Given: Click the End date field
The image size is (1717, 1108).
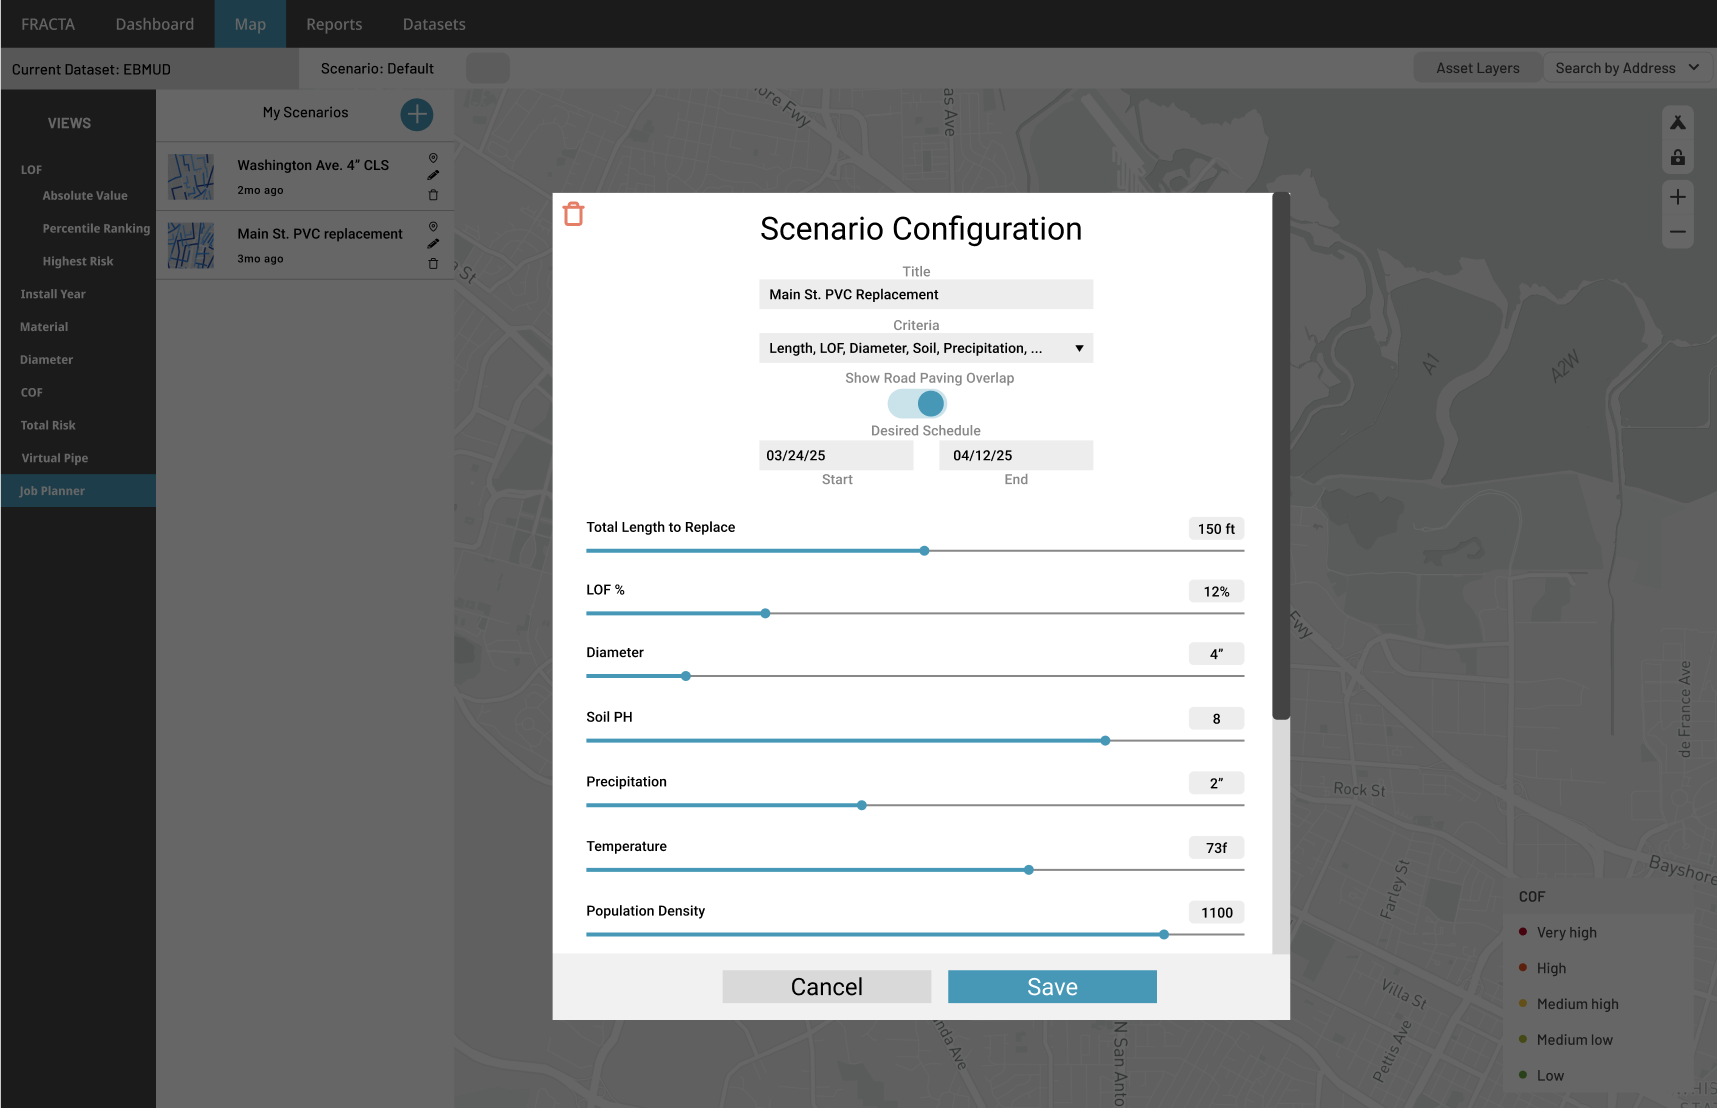Looking at the screenshot, I should pos(1016,455).
